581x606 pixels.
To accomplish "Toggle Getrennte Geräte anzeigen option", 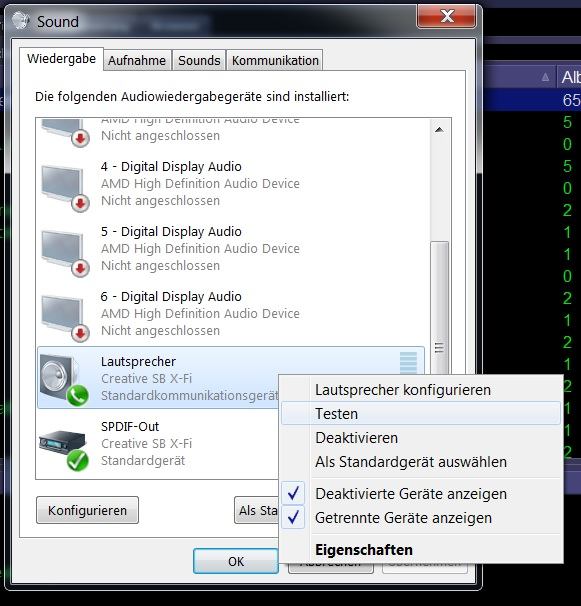I will 421,517.
